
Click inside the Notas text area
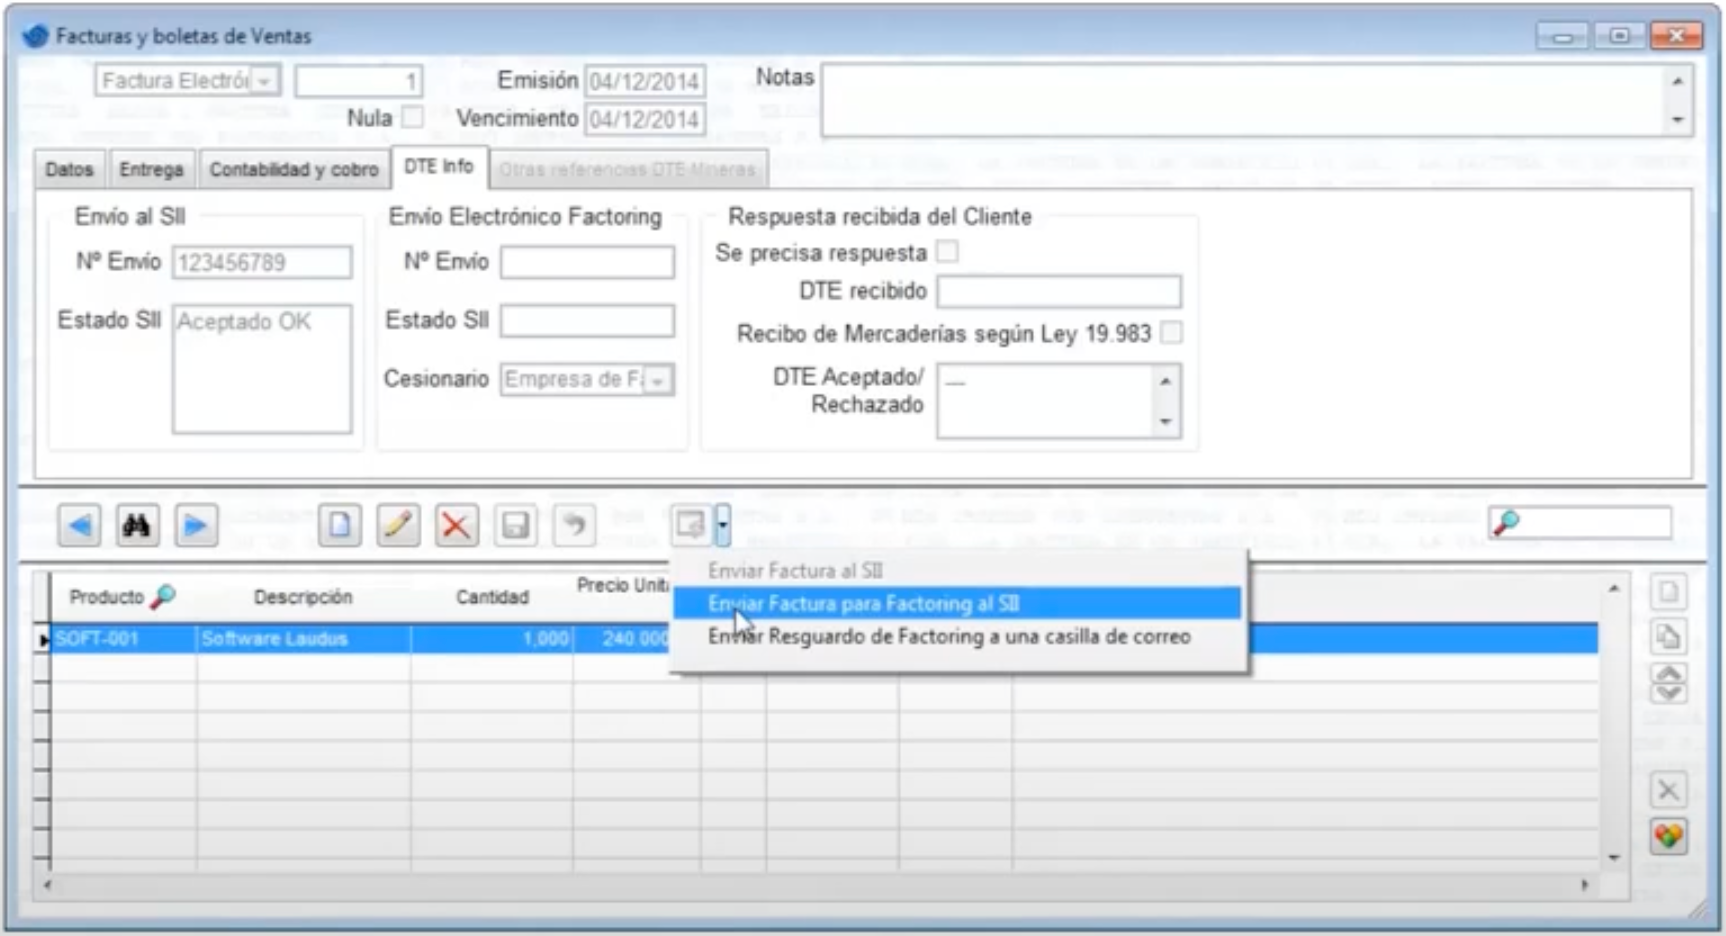tap(1245, 100)
